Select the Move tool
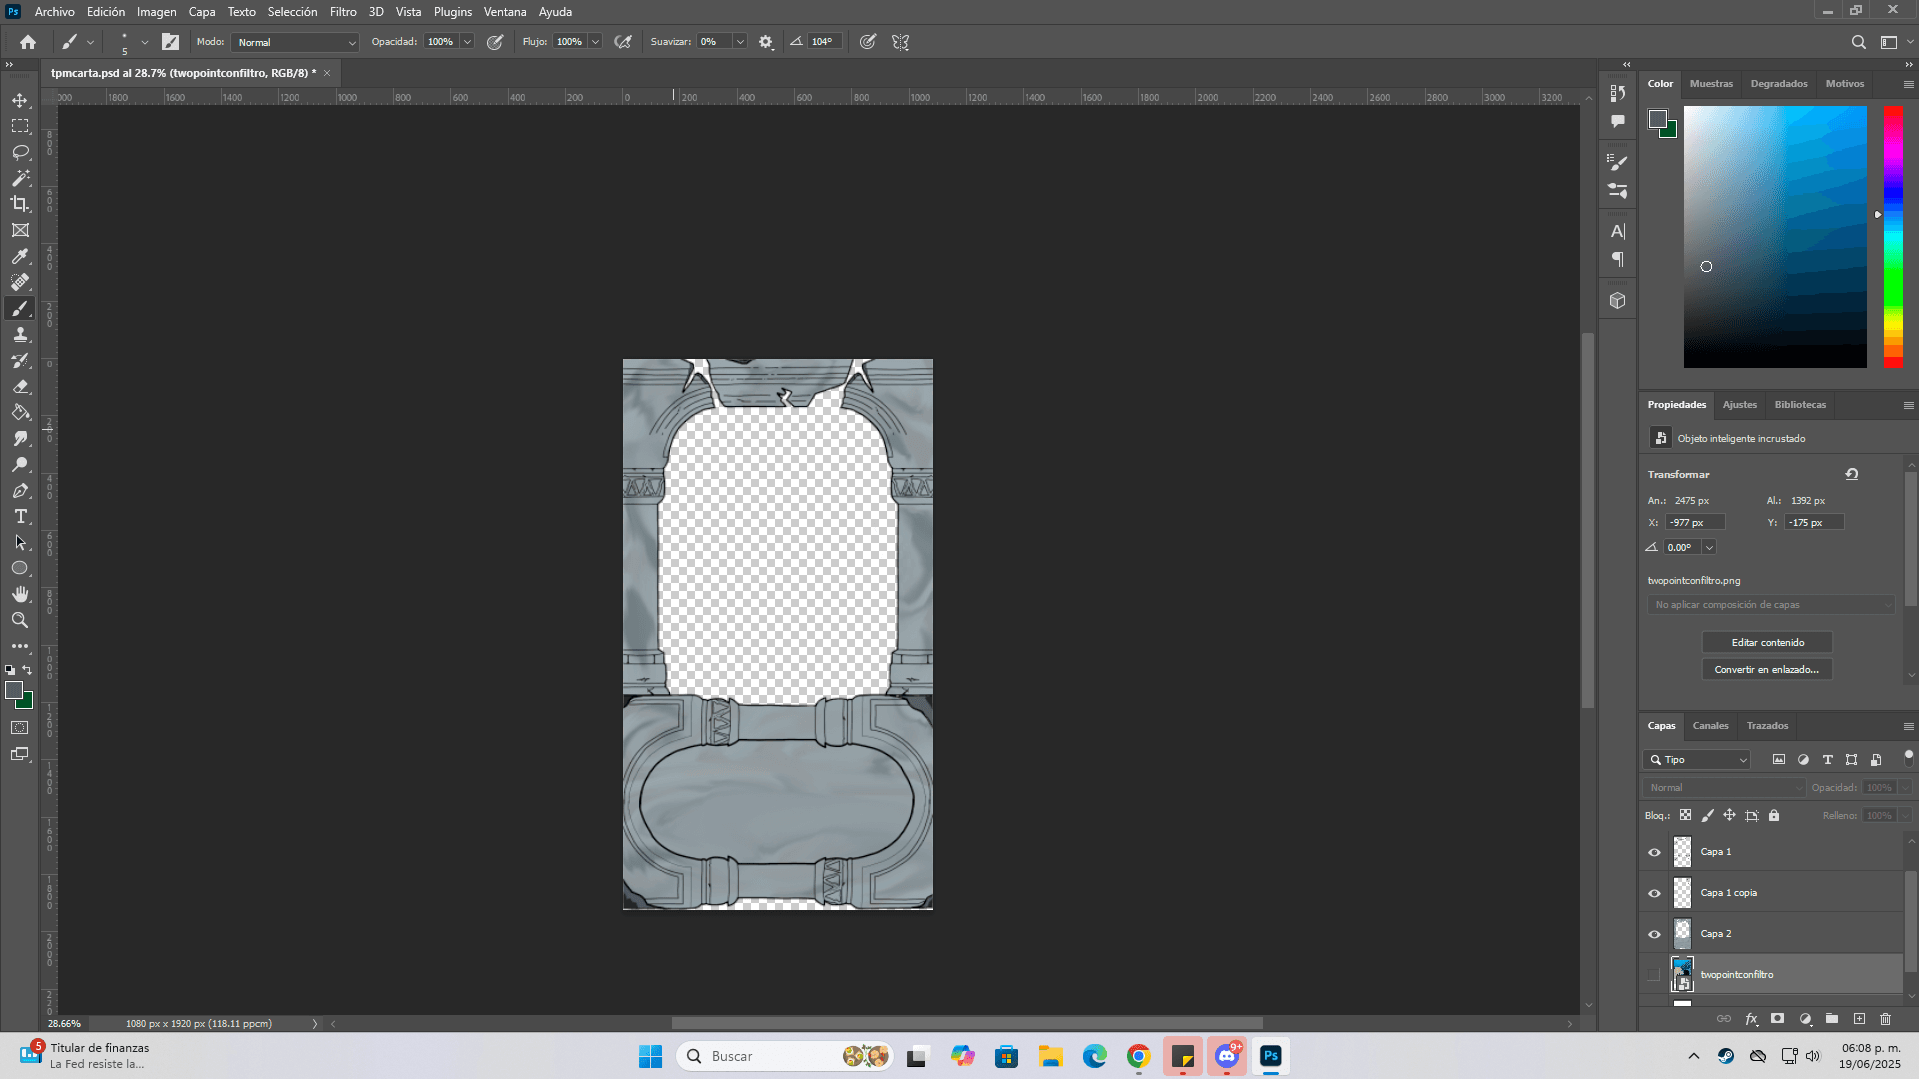Screen dimensions: 1919x1079 (20, 100)
